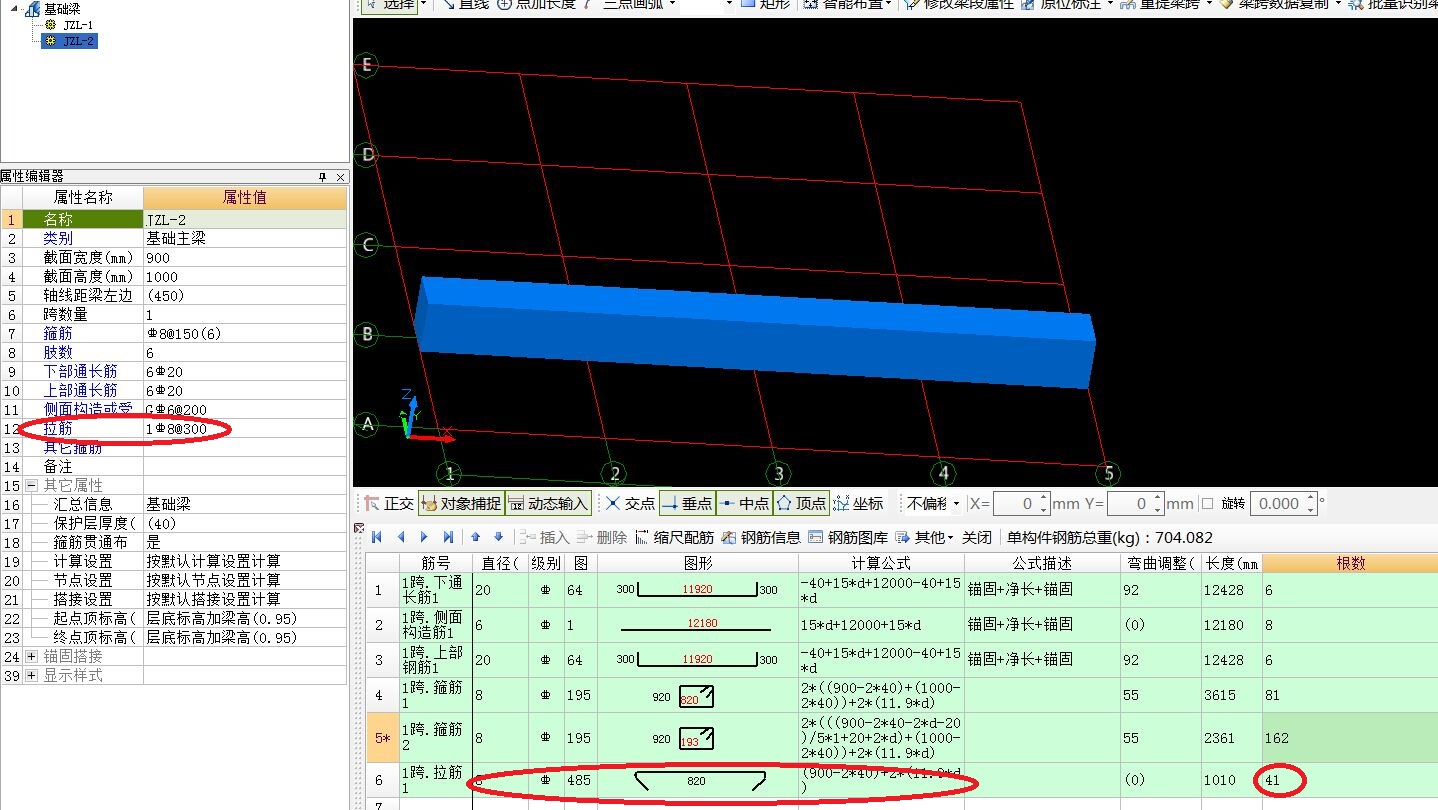Open 钢筋图库 rebar shape library
This screenshot has width=1438, height=810.
pos(848,537)
